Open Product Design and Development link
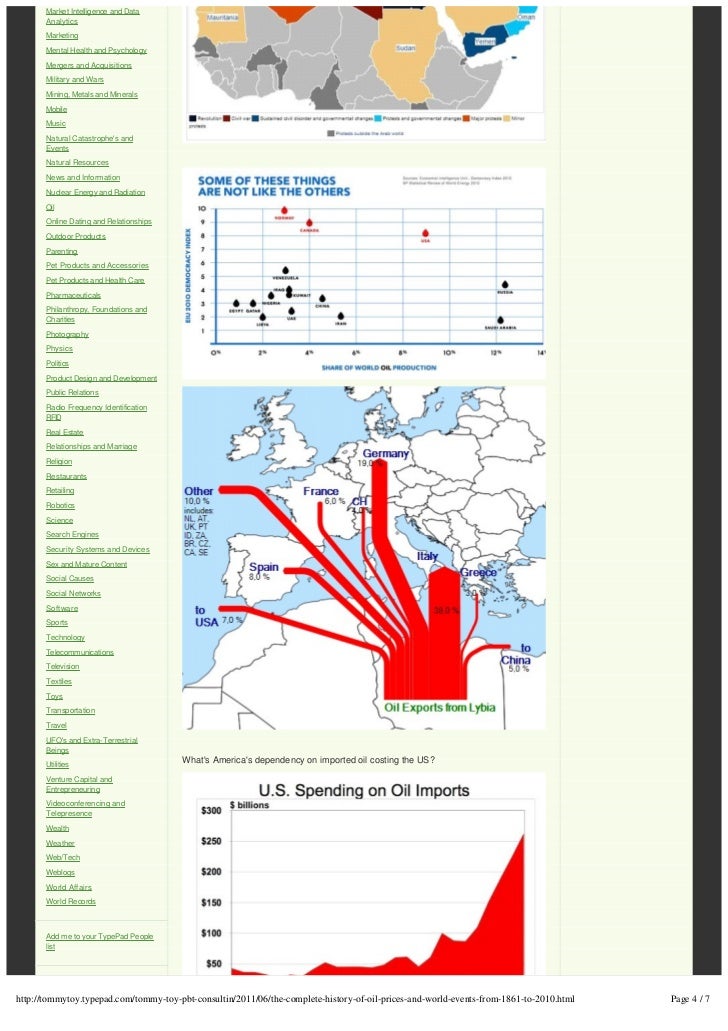The image size is (728, 1031). [101, 379]
